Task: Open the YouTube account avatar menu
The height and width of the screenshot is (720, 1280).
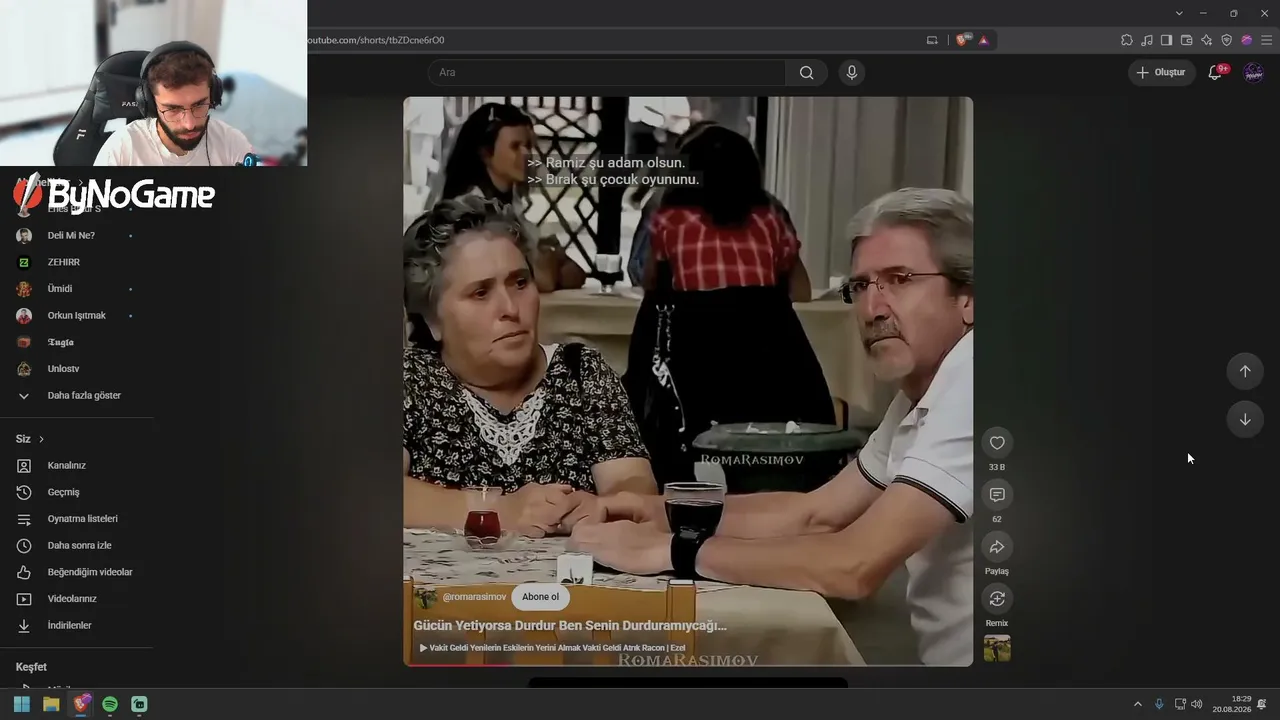Action: click(x=1253, y=72)
